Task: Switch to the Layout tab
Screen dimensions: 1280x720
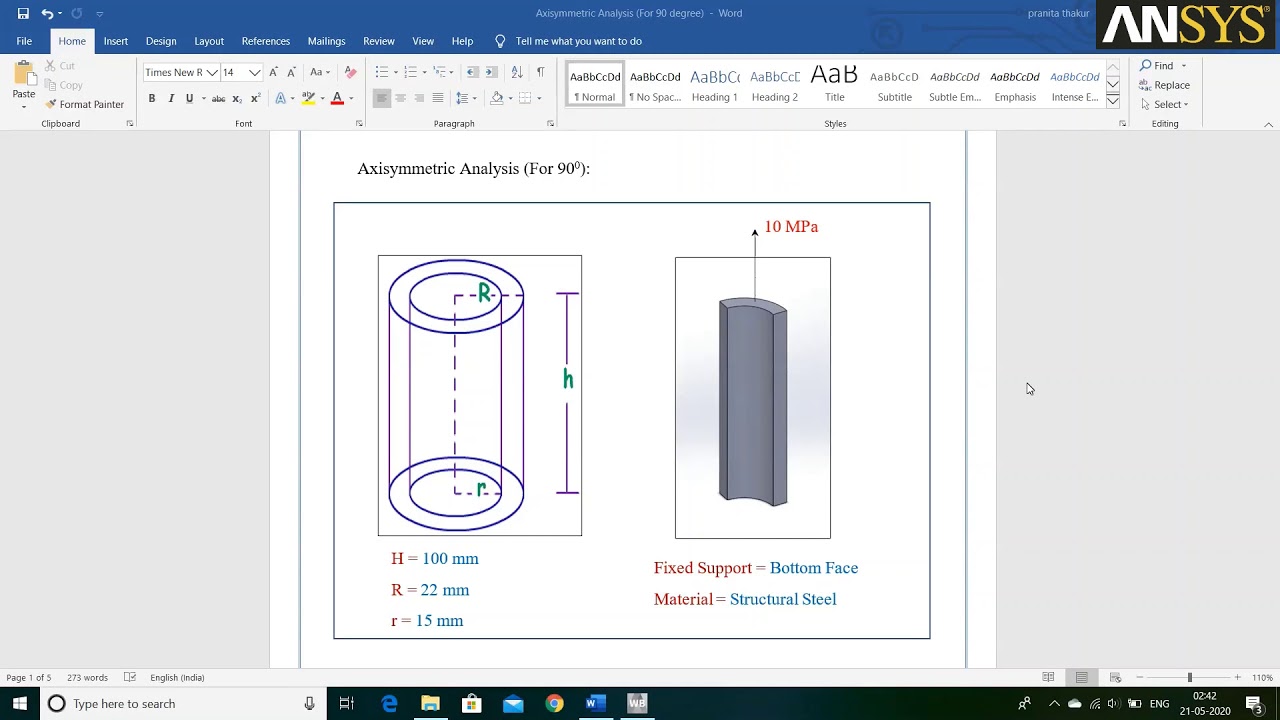Action: tap(209, 41)
